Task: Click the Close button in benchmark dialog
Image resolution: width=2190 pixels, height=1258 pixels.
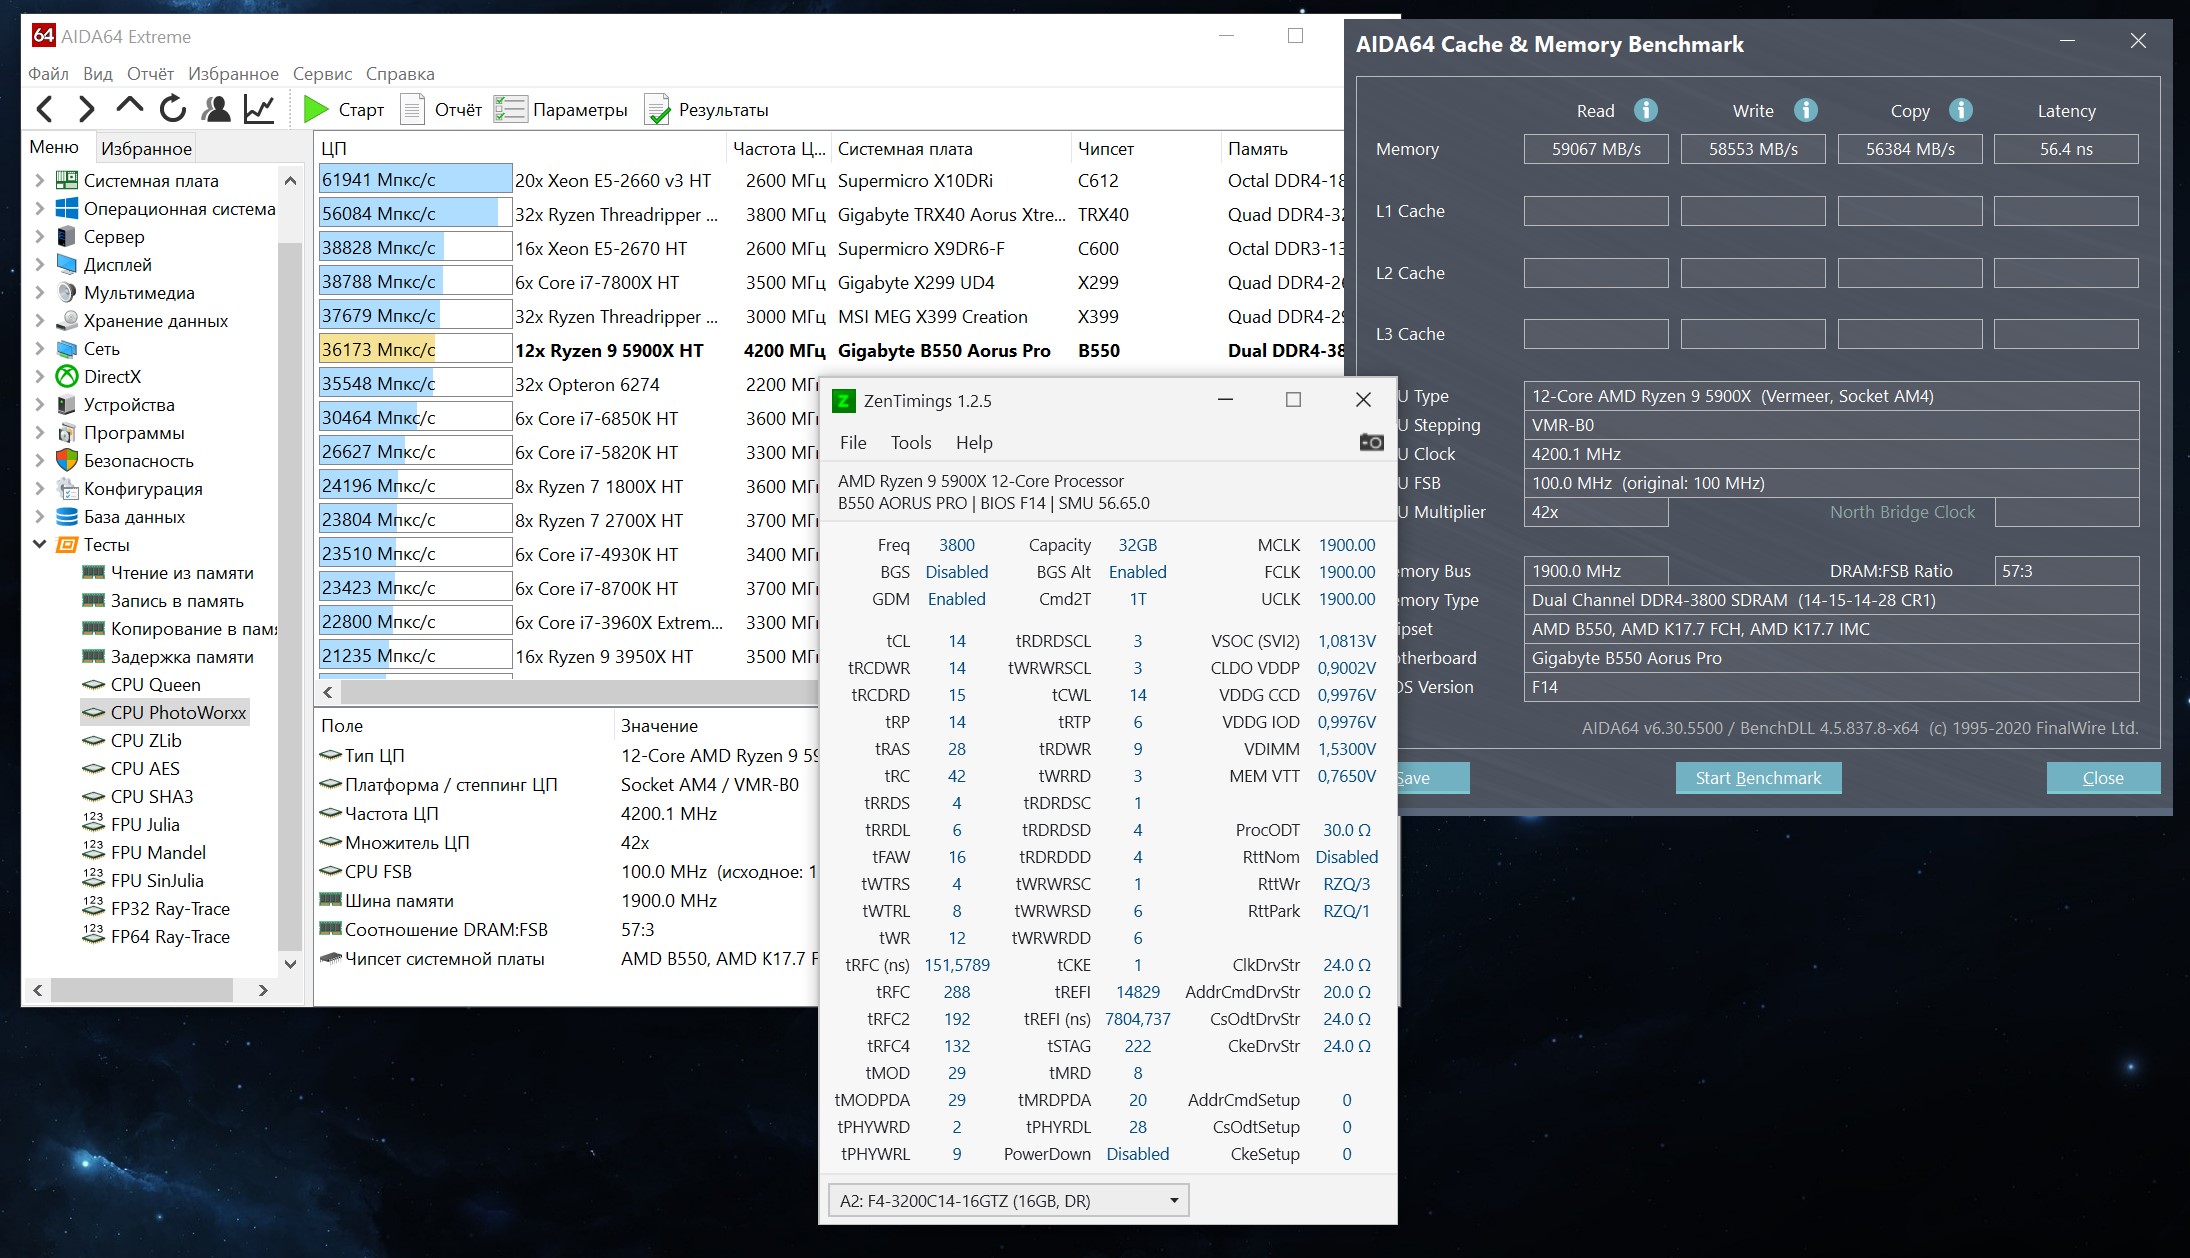Action: (x=2102, y=778)
